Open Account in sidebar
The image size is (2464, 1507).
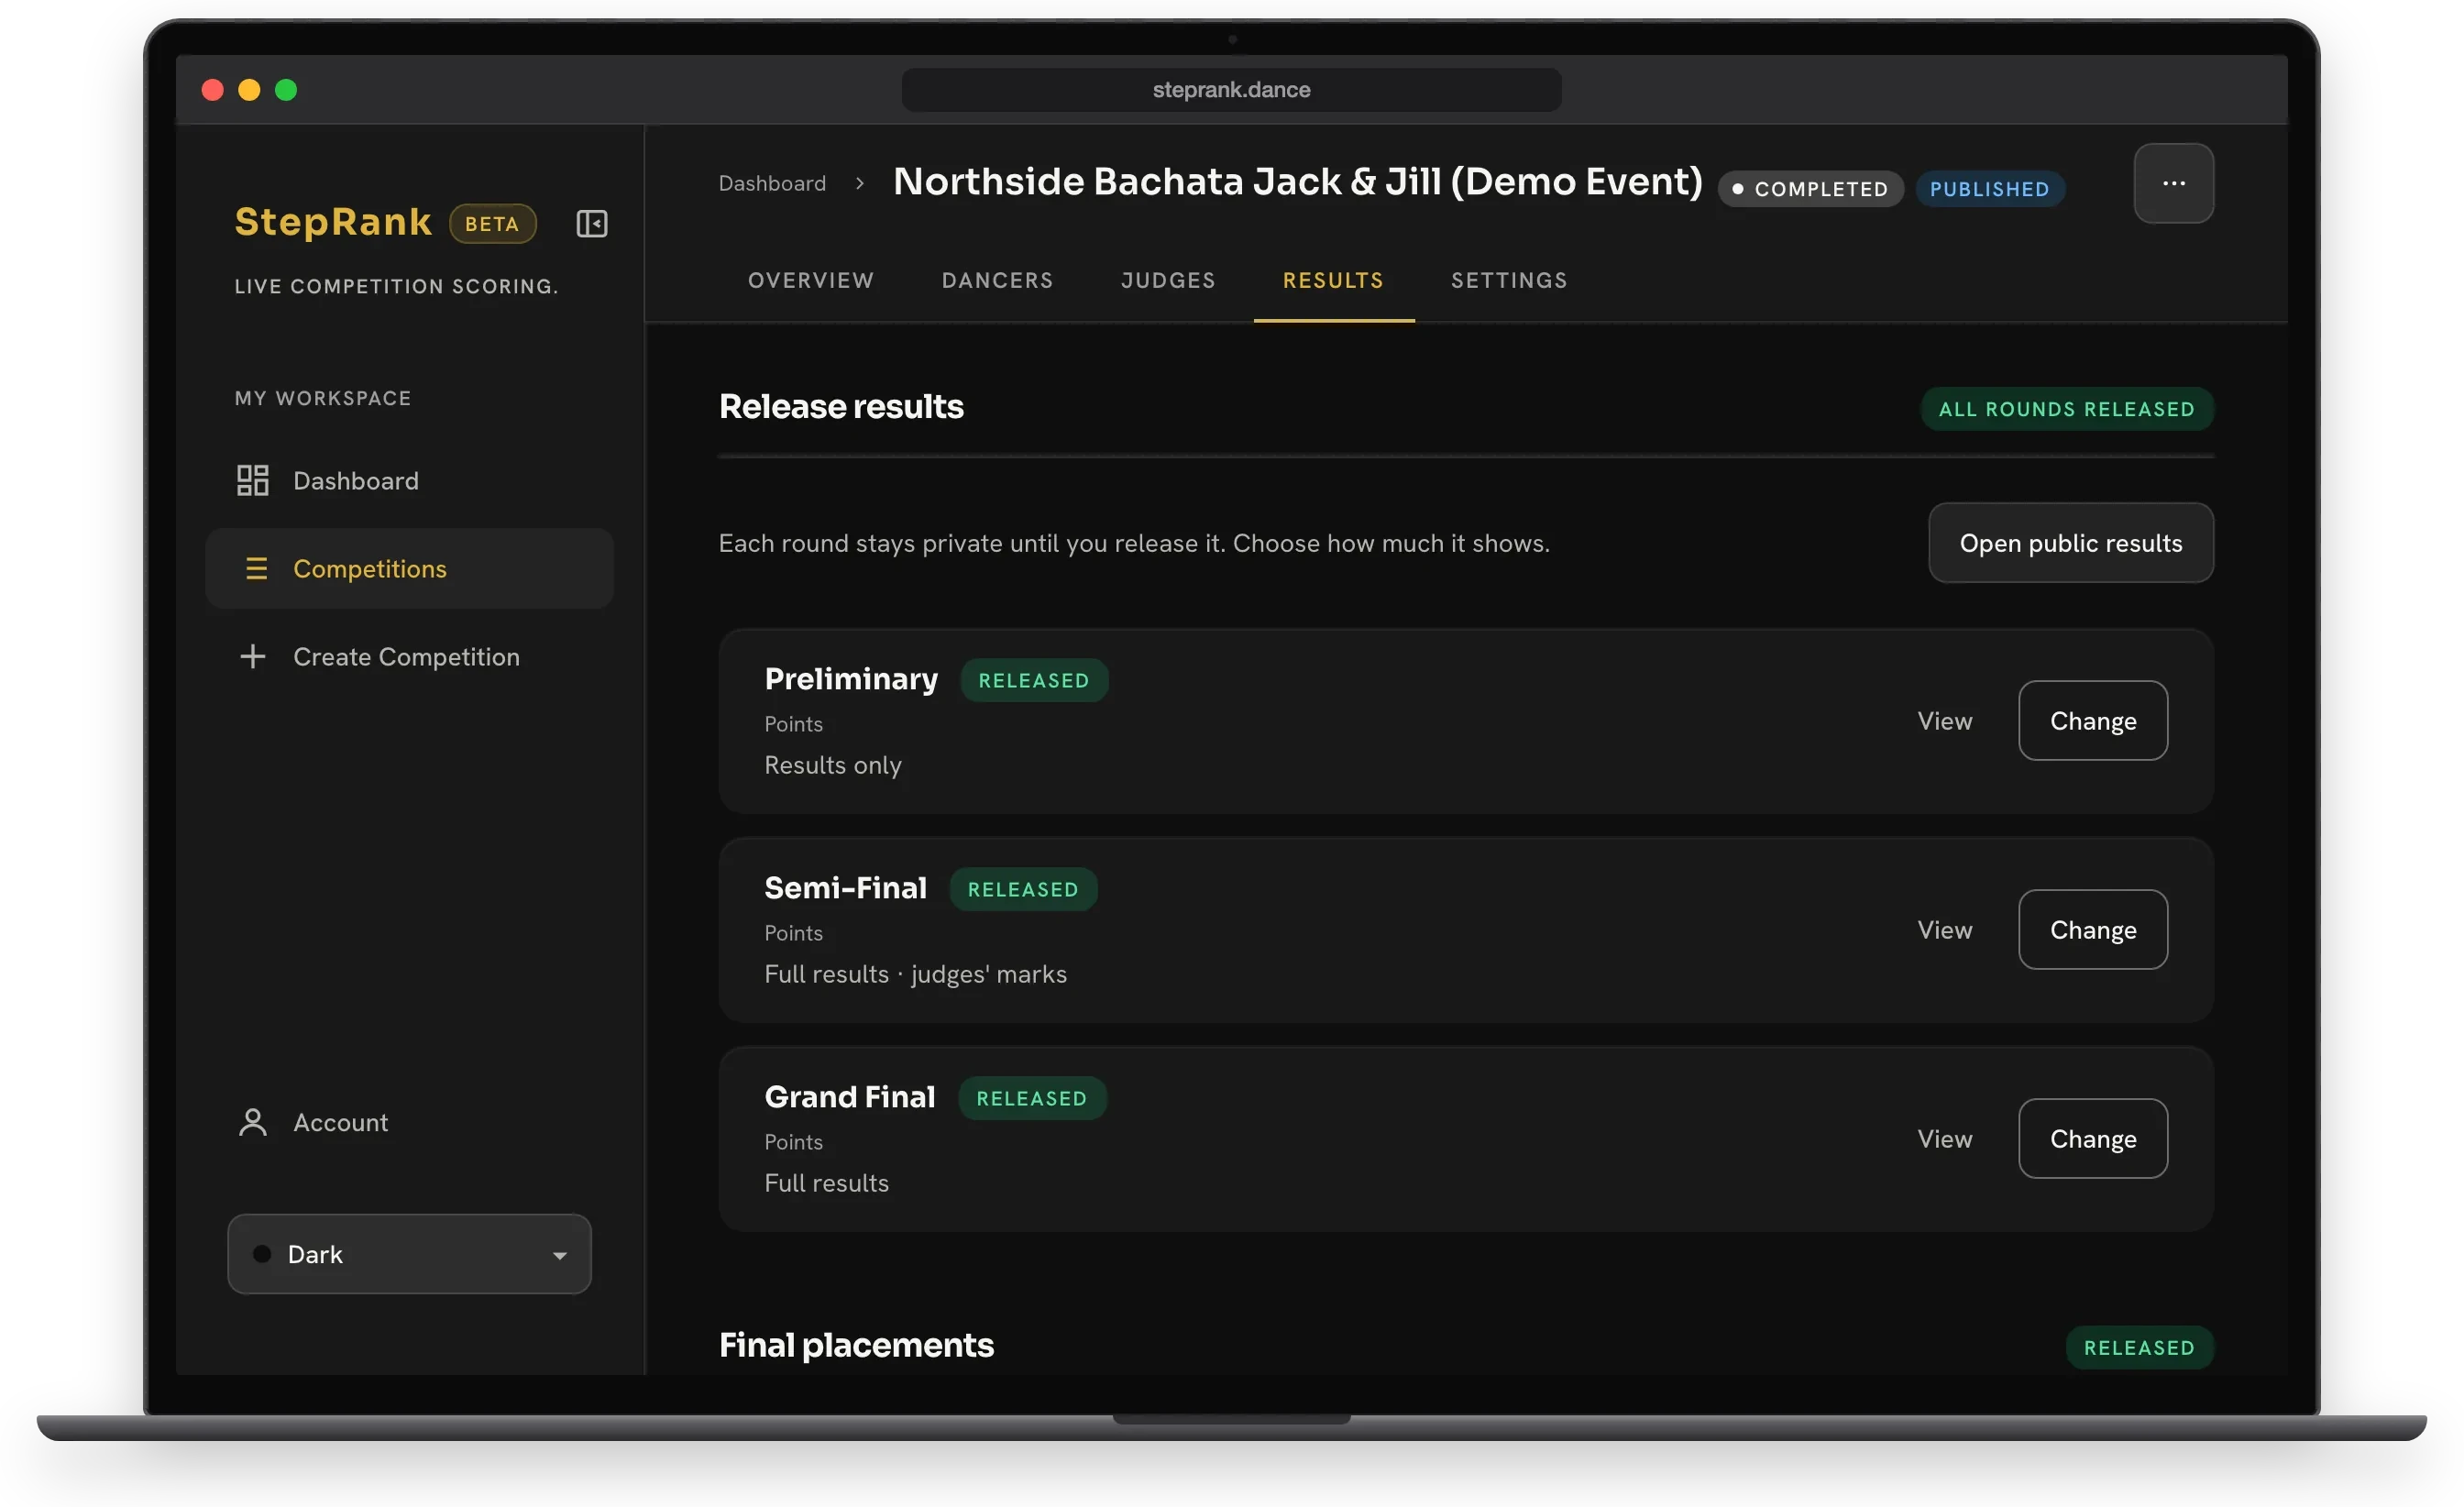[x=410, y=1122]
